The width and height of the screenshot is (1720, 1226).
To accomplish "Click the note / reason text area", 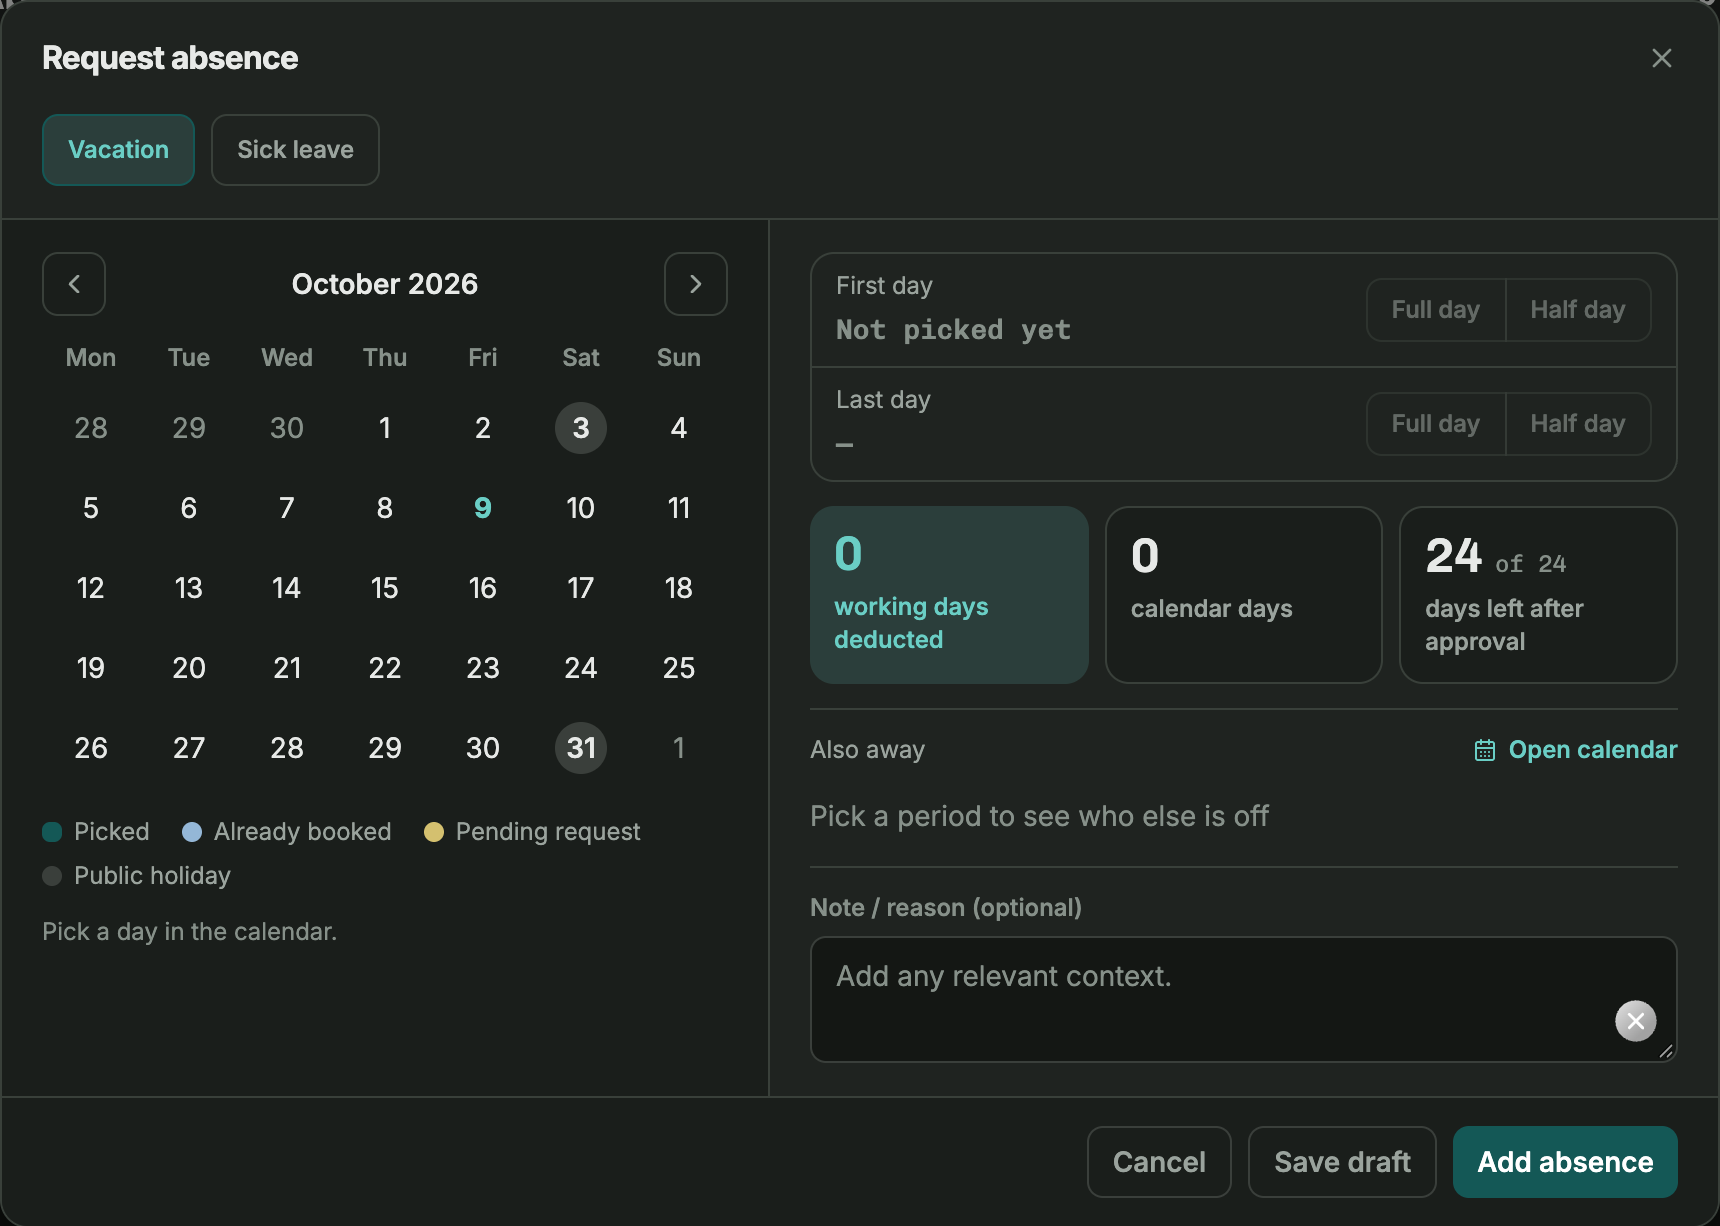I will (1243, 999).
